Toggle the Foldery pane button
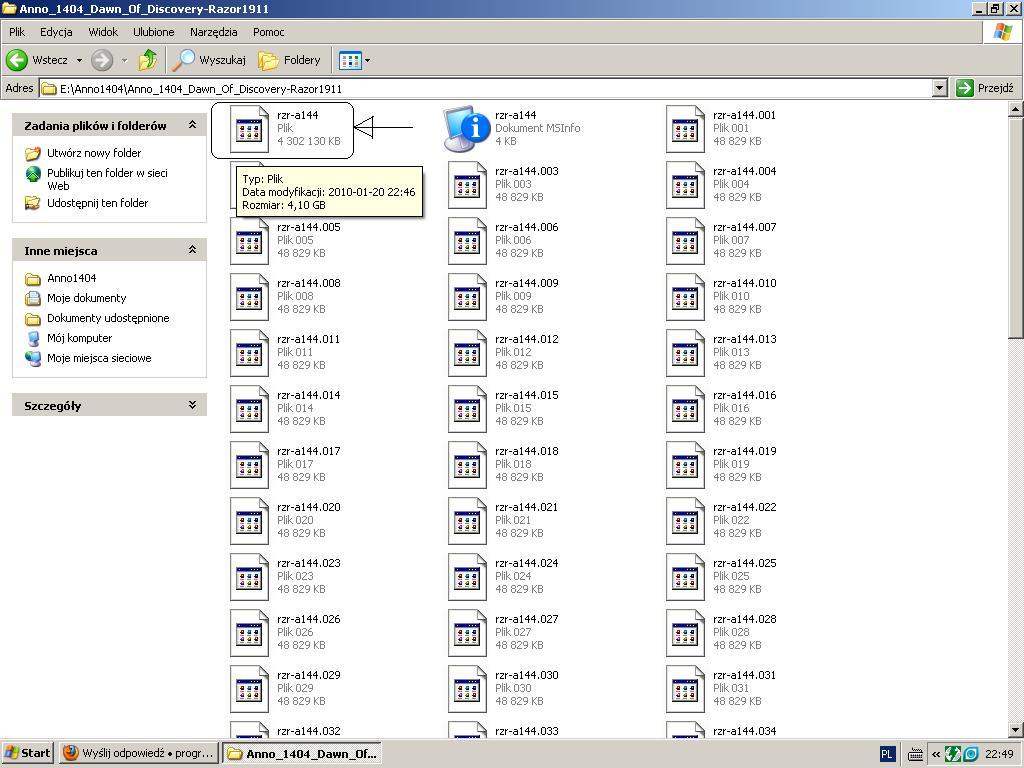 pyautogui.click(x=289, y=60)
